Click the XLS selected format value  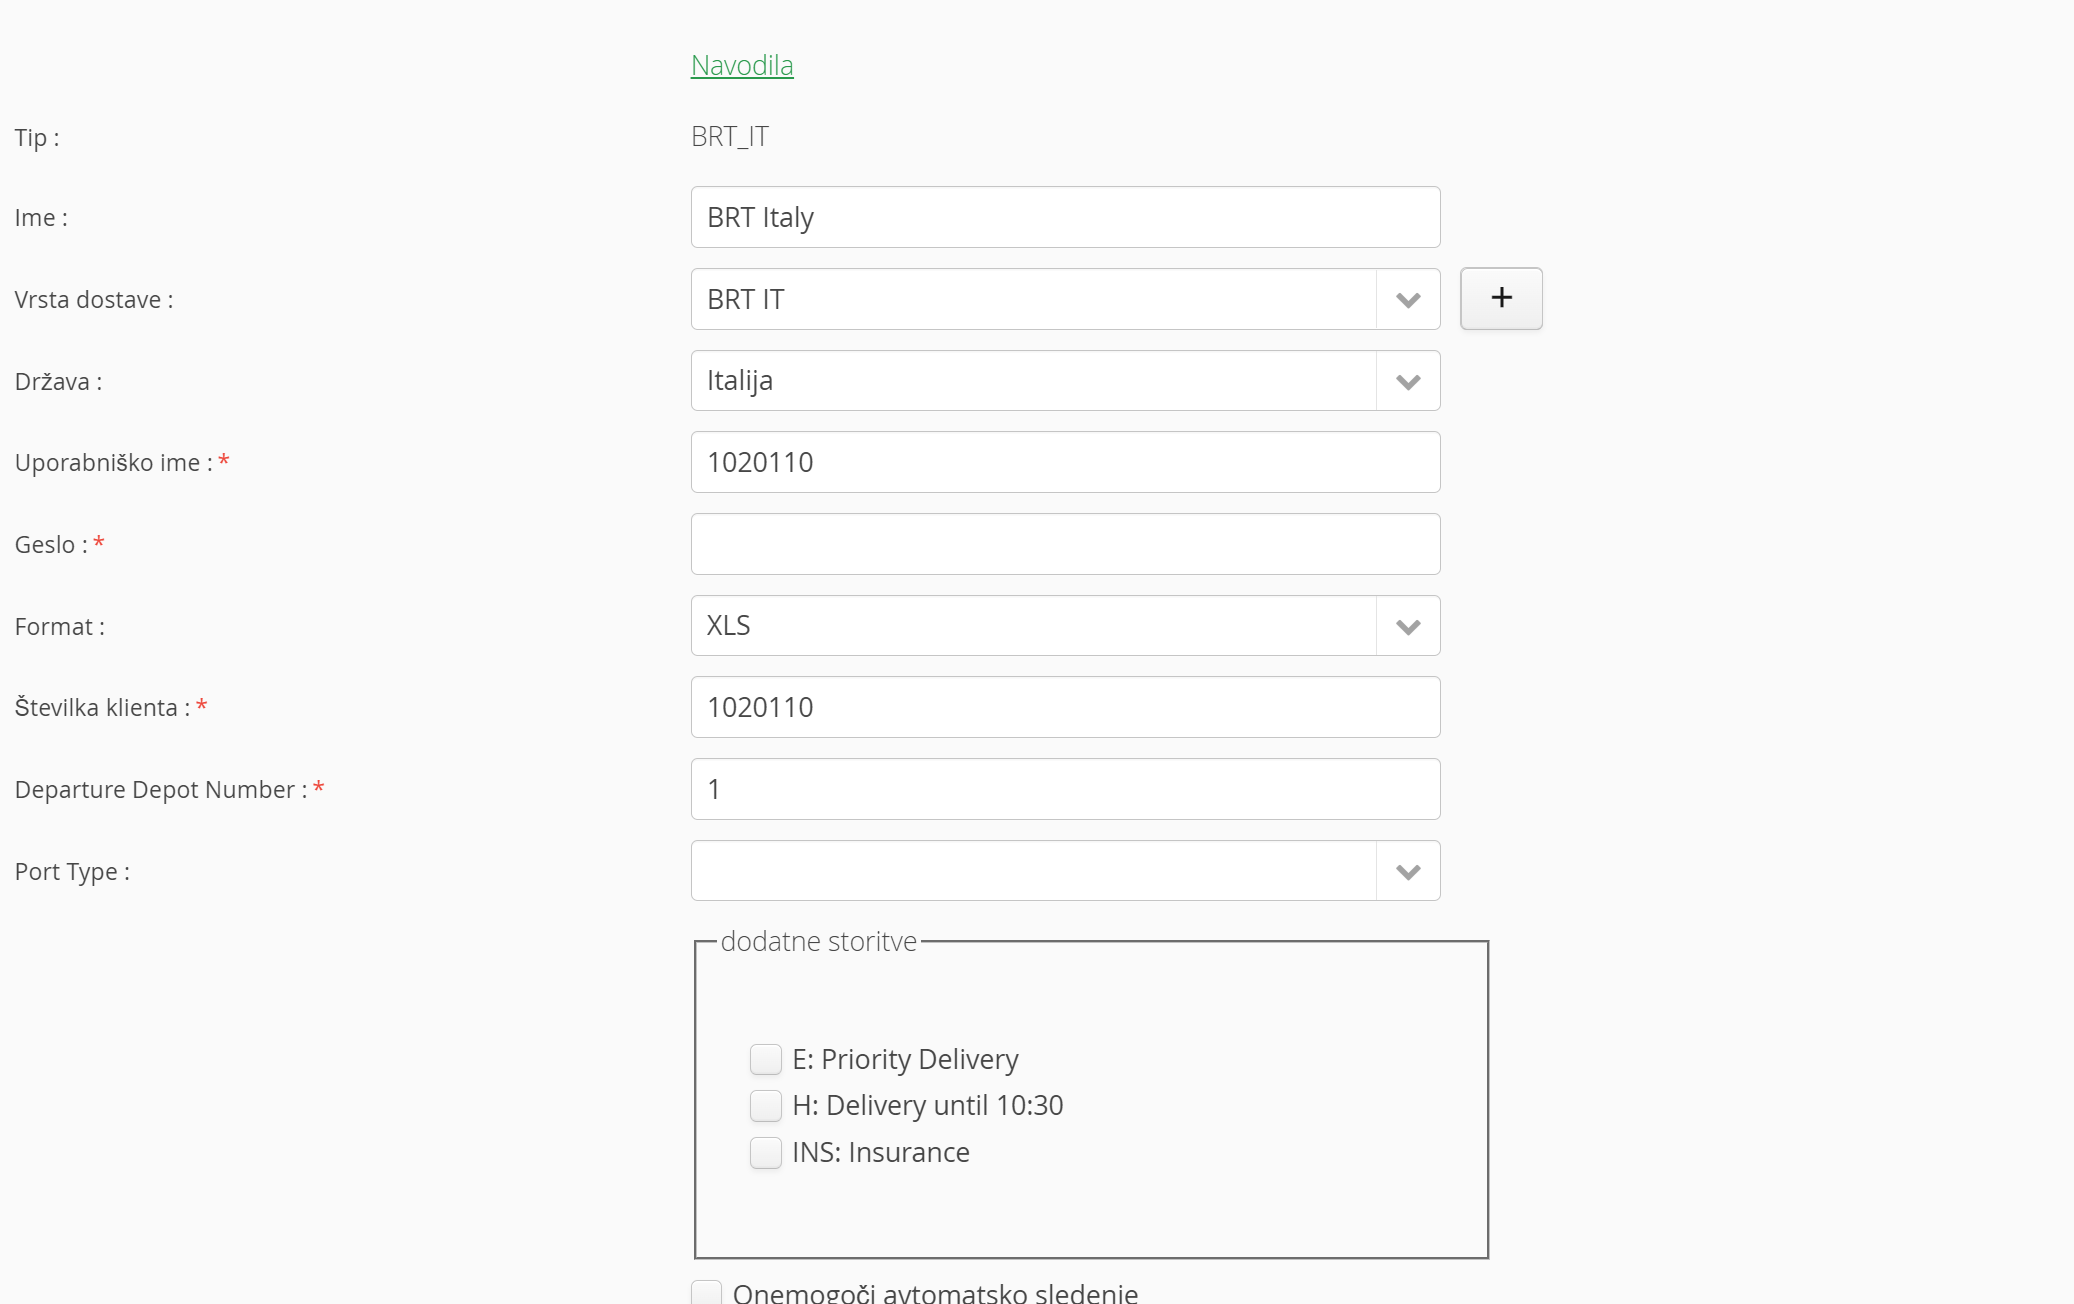(729, 626)
